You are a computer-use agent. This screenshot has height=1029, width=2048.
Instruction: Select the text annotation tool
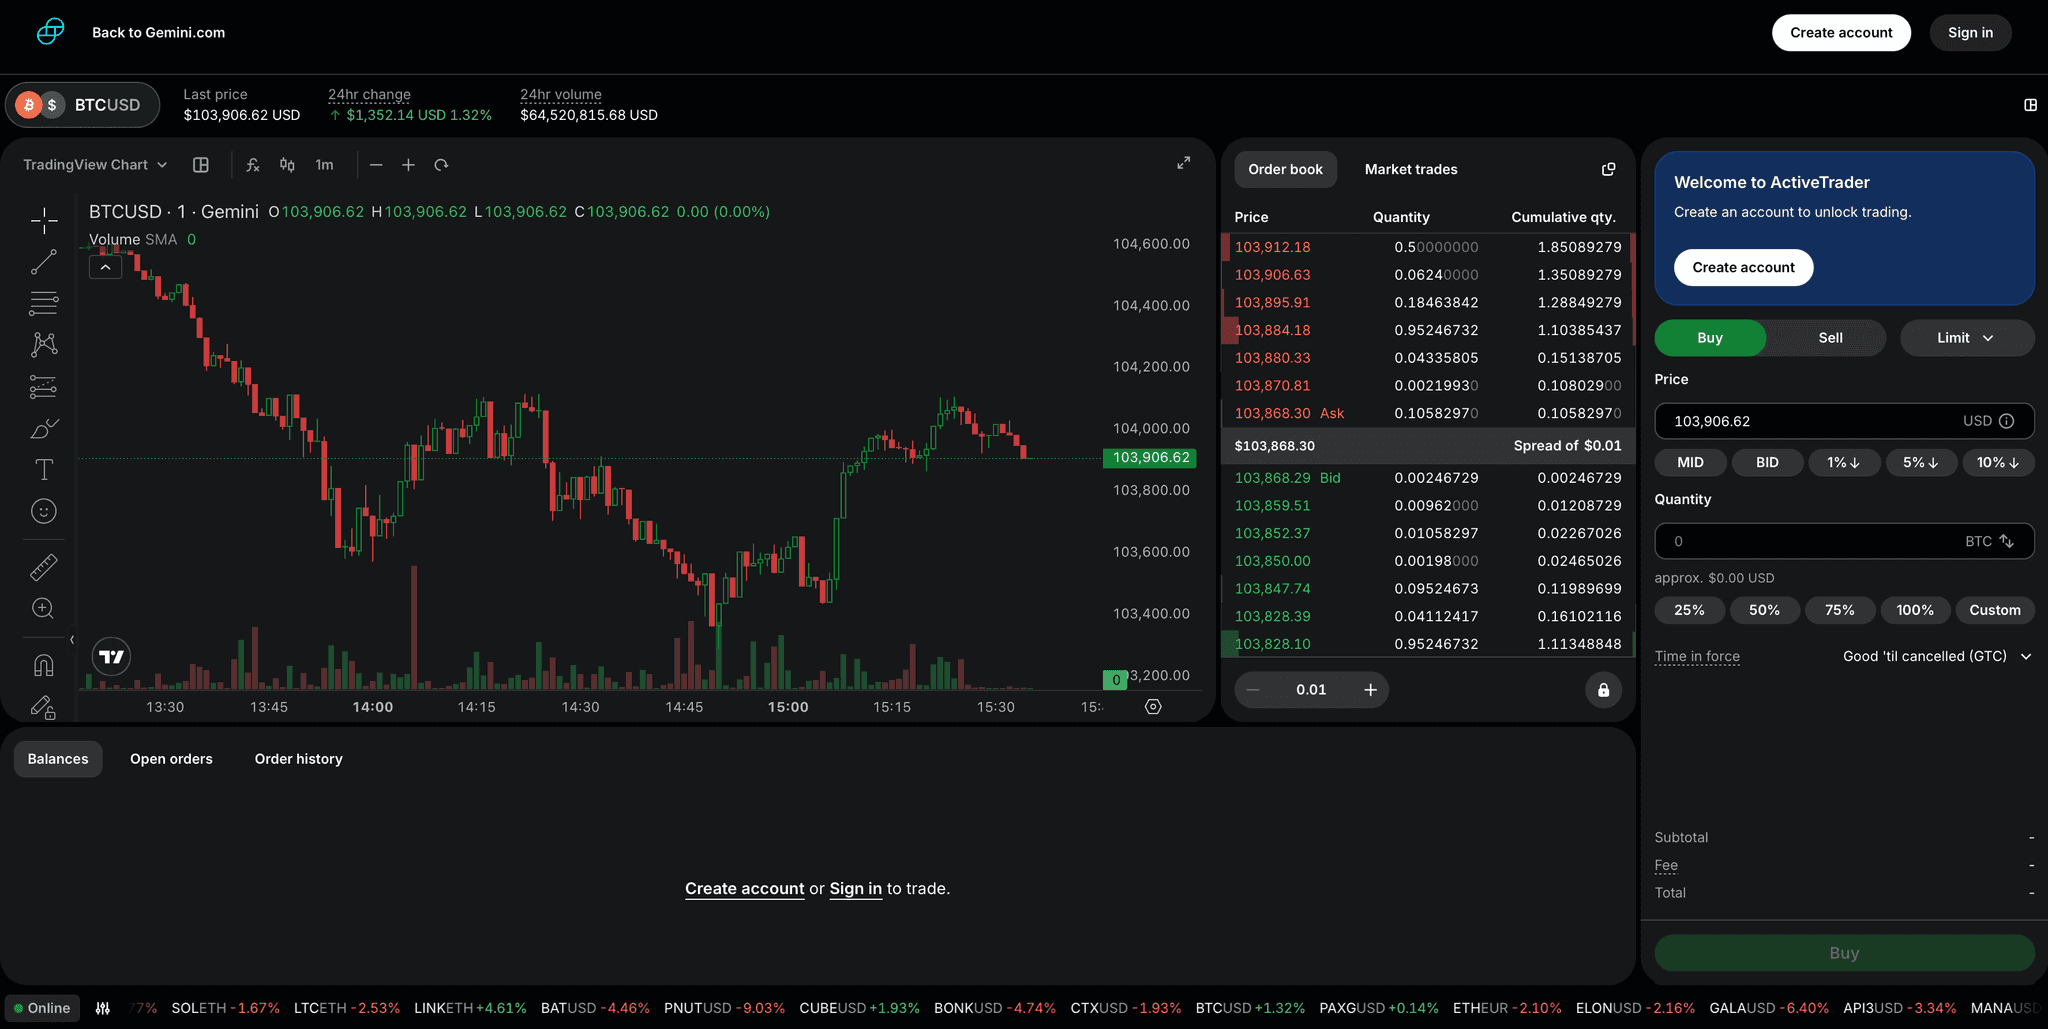(44, 468)
